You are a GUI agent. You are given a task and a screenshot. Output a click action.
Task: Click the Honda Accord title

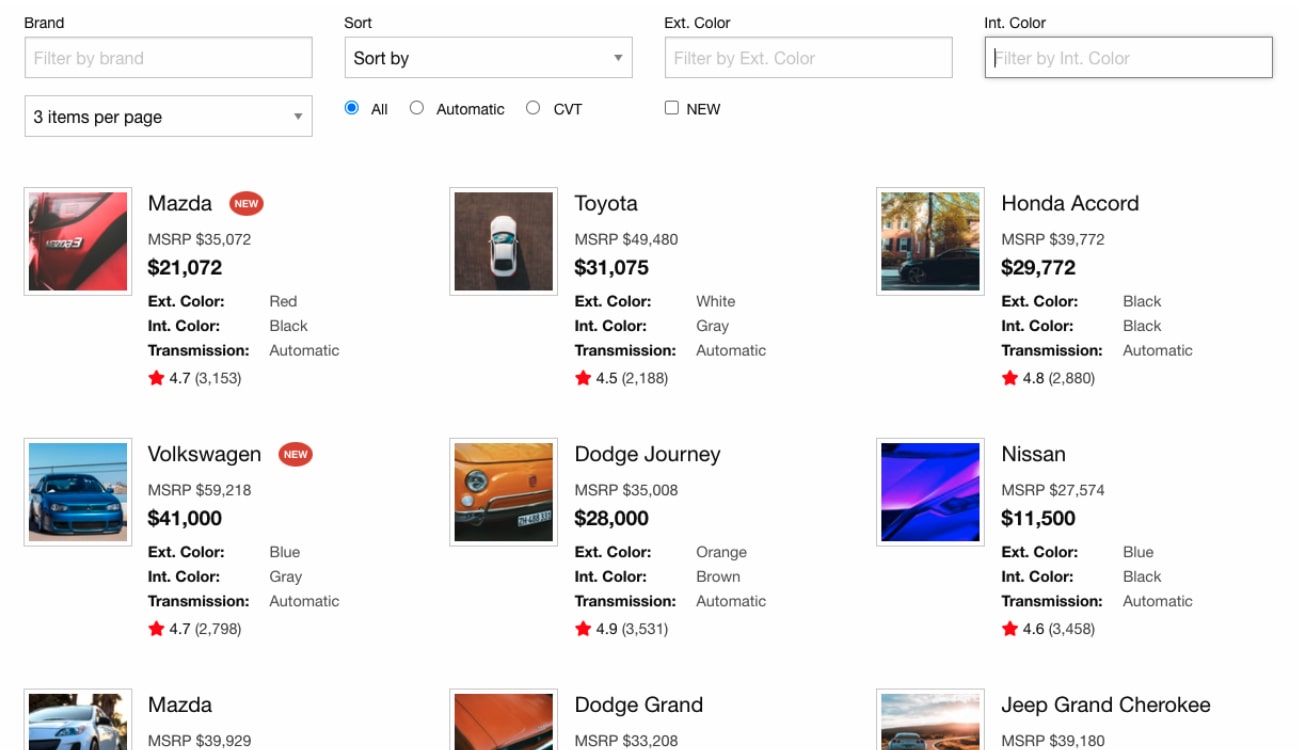(x=1070, y=204)
